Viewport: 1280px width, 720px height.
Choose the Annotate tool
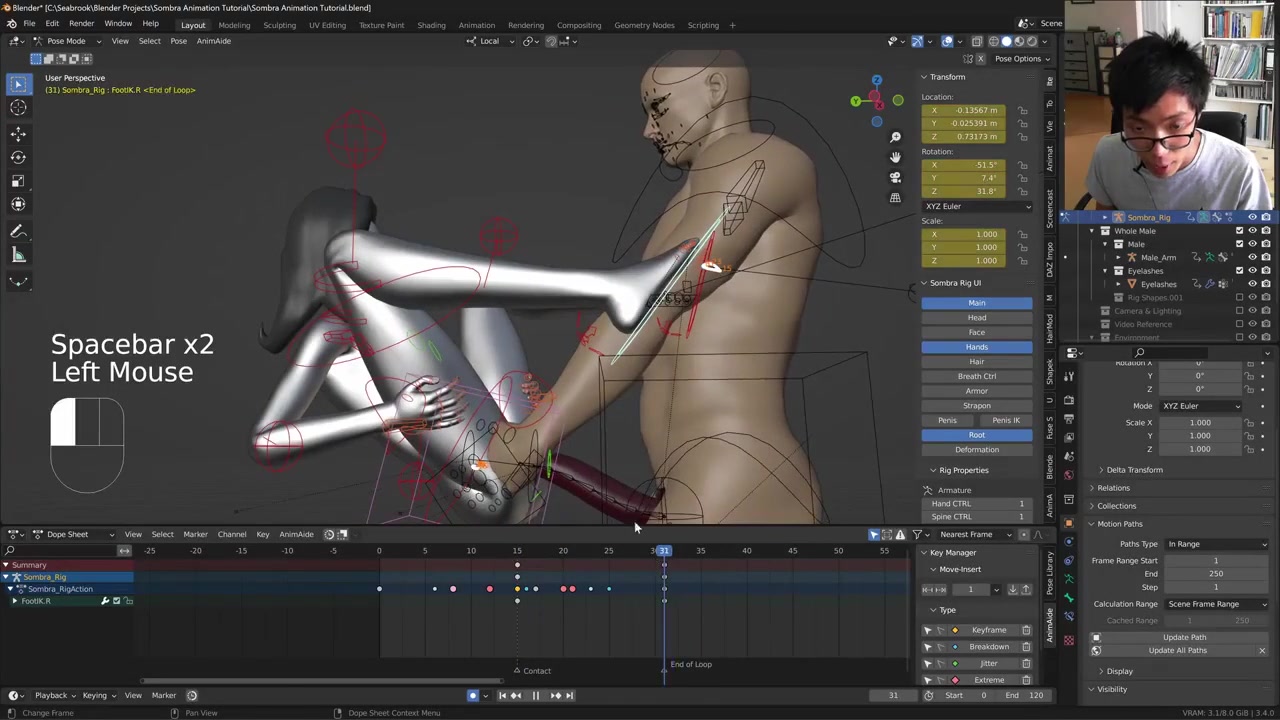click(18, 231)
